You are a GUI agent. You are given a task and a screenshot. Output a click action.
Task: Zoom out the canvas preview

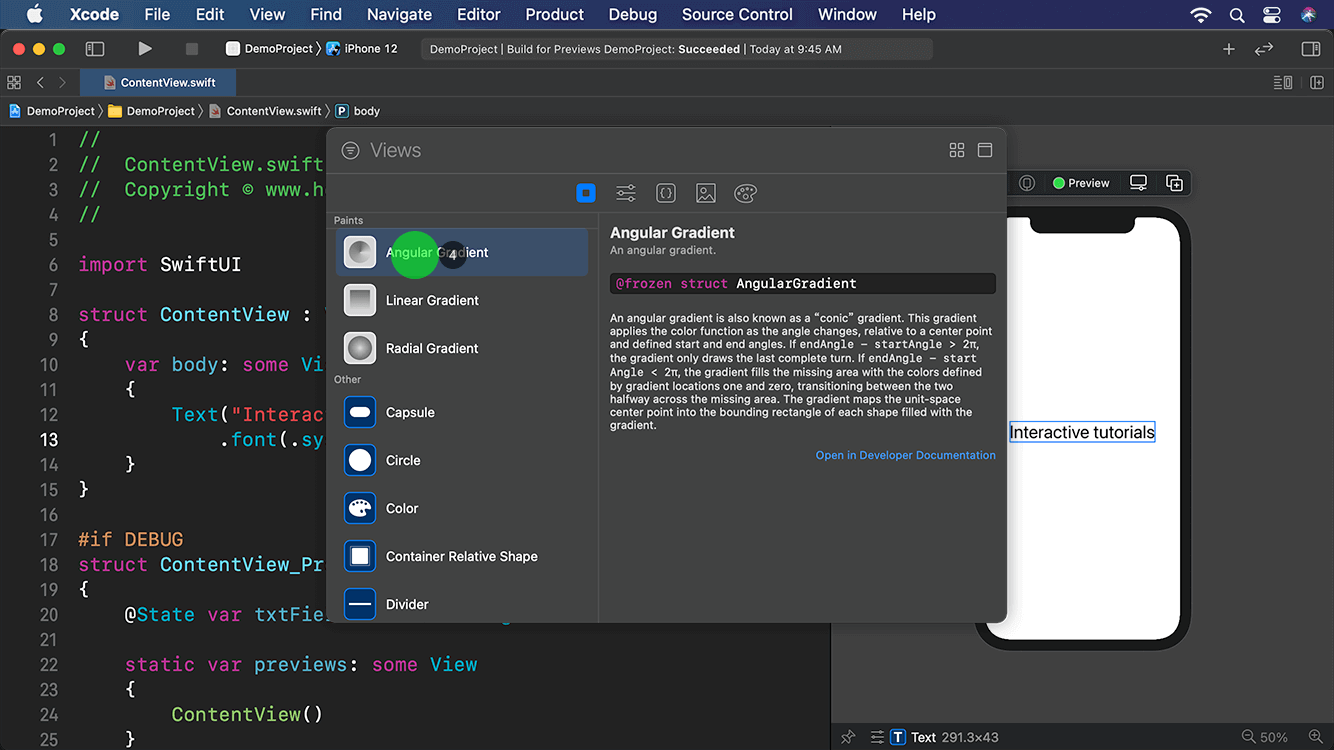coord(1248,737)
